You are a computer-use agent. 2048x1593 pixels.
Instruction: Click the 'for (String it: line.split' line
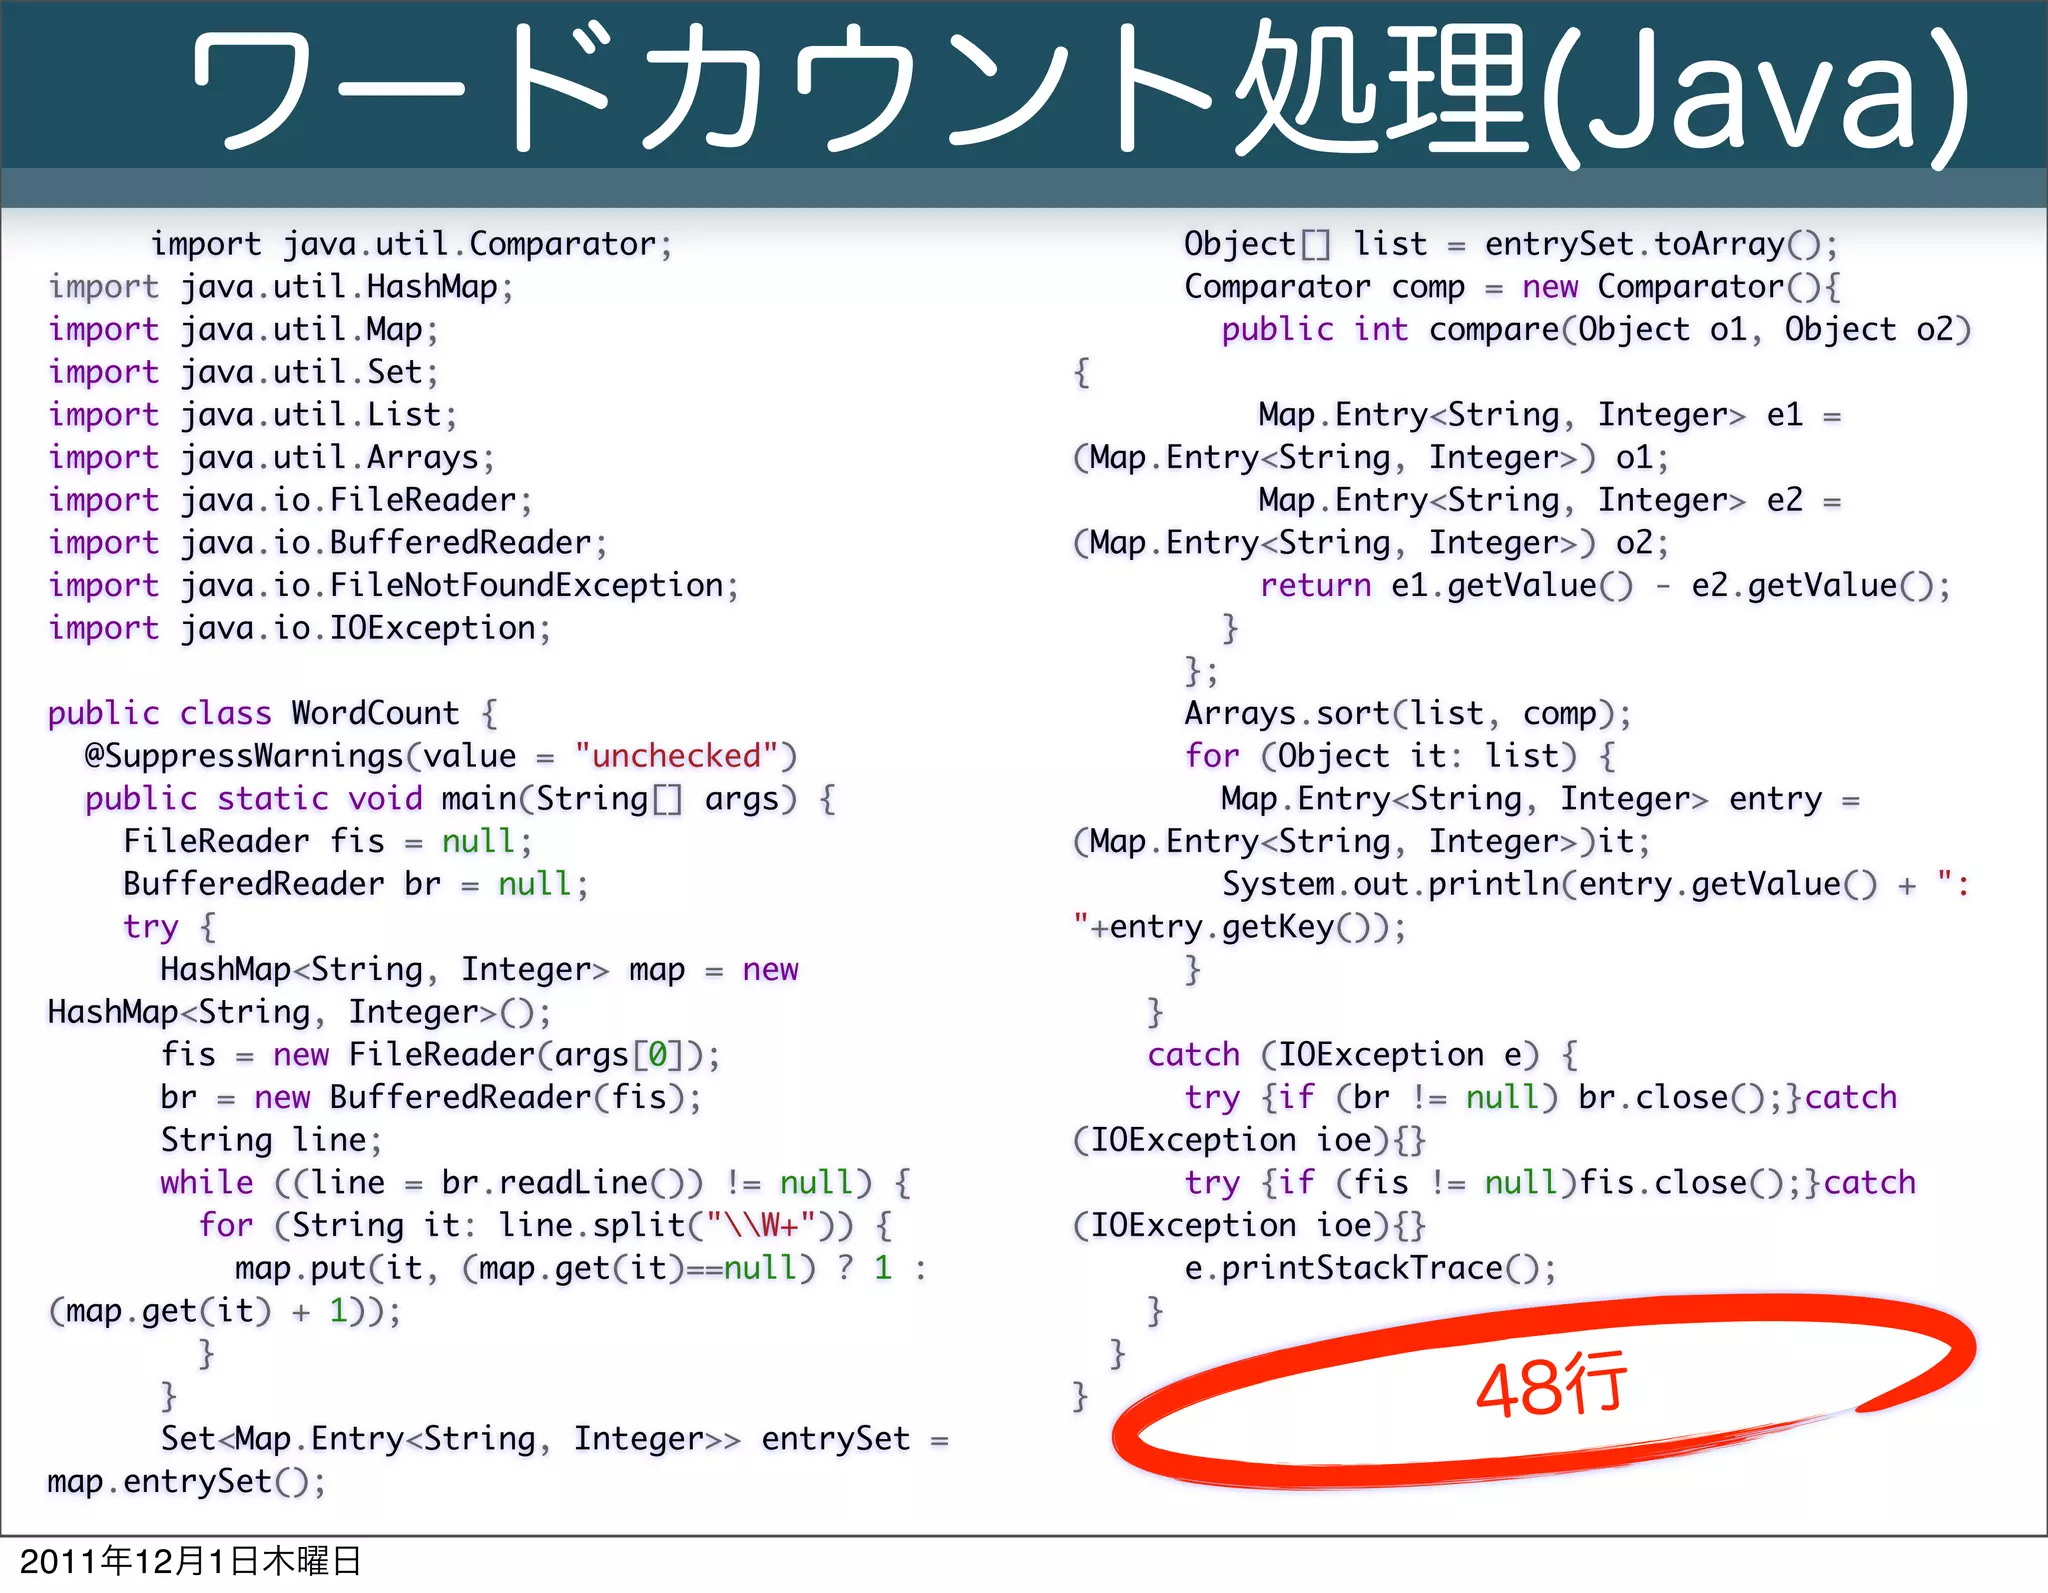point(545,1225)
